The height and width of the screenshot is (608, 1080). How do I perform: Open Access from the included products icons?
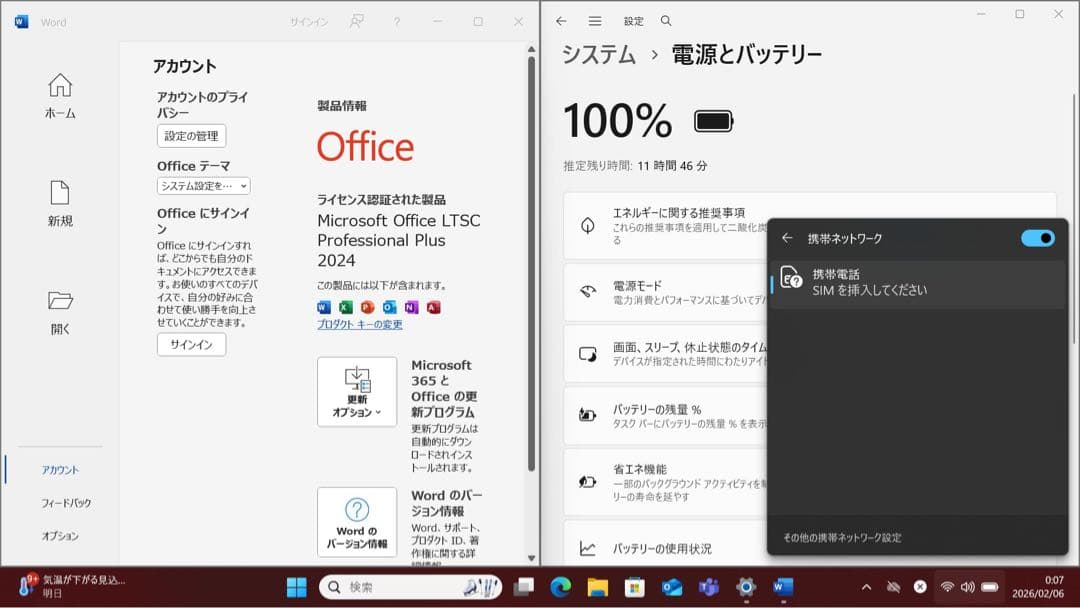pyautogui.click(x=431, y=307)
